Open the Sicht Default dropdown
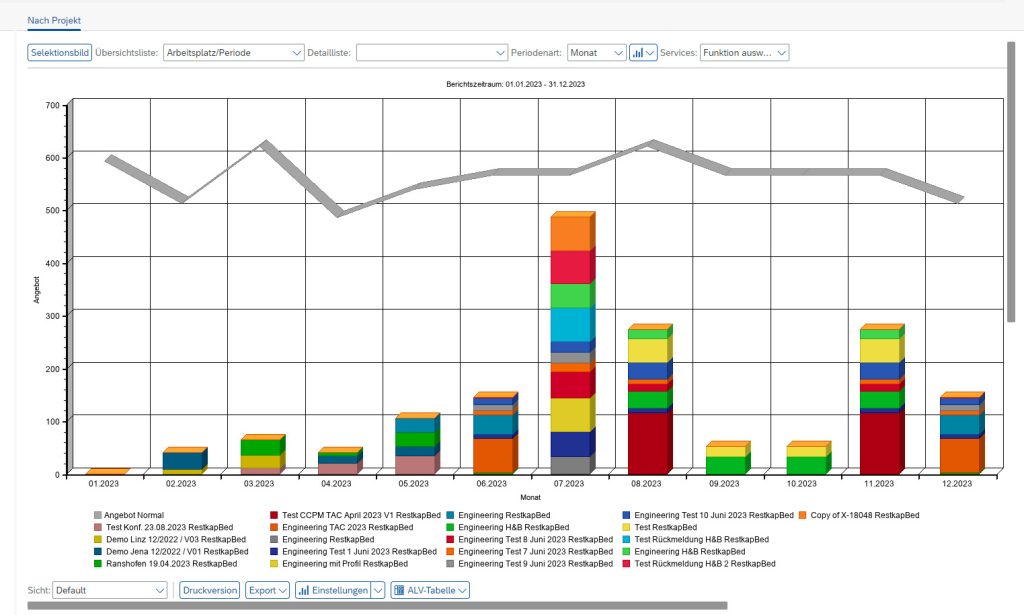The width and height of the screenshot is (1024, 615). 110,590
